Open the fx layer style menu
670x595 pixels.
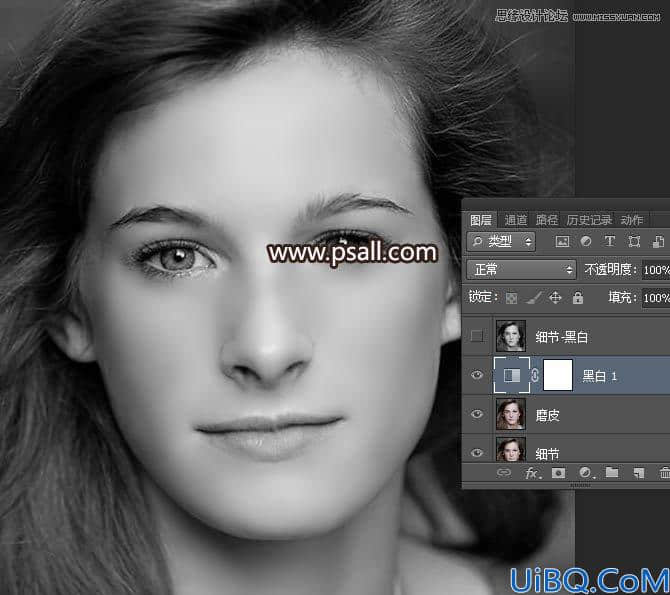coord(532,473)
